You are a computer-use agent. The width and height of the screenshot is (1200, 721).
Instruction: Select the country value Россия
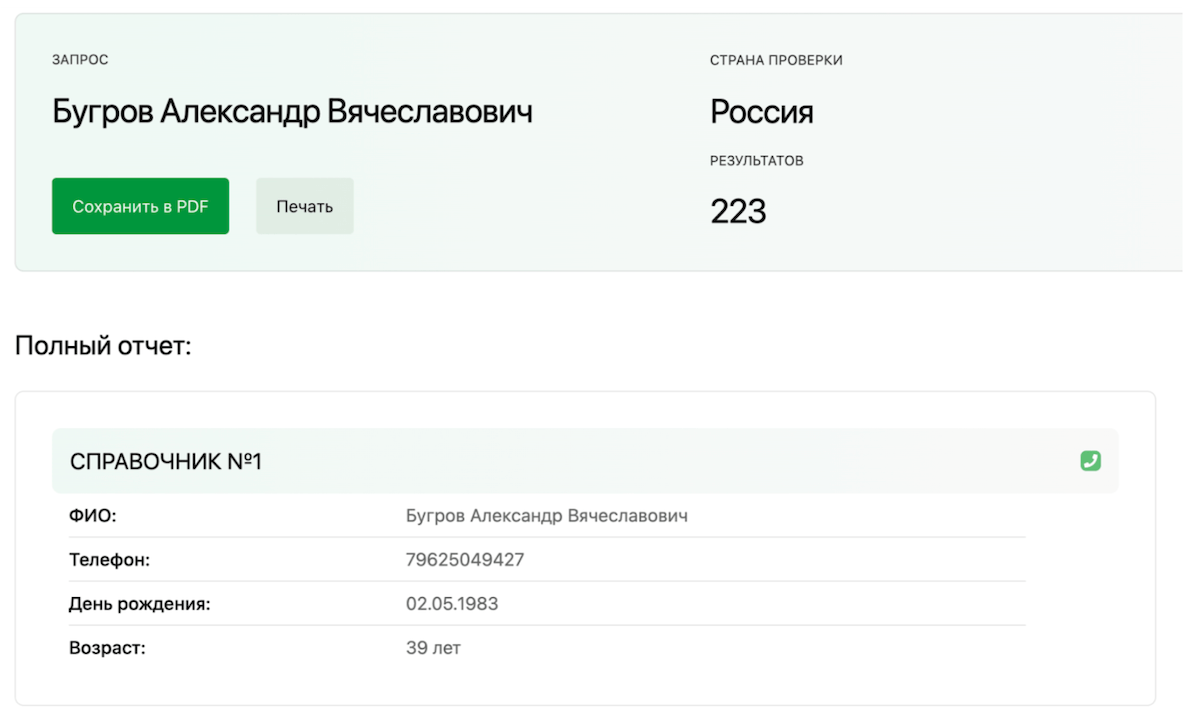pyautogui.click(x=762, y=112)
